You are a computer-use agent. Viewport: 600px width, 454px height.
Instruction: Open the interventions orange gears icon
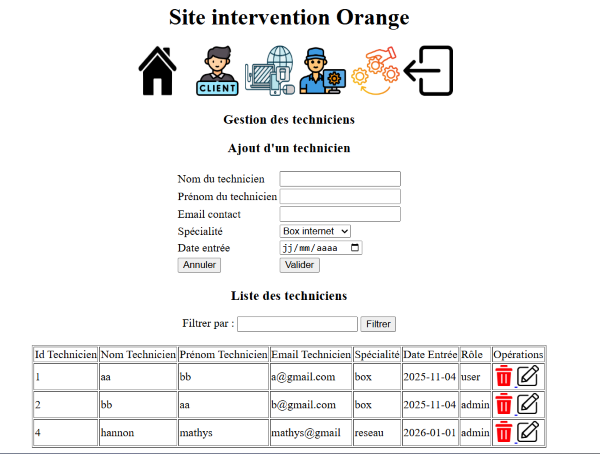[x=375, y=71]
